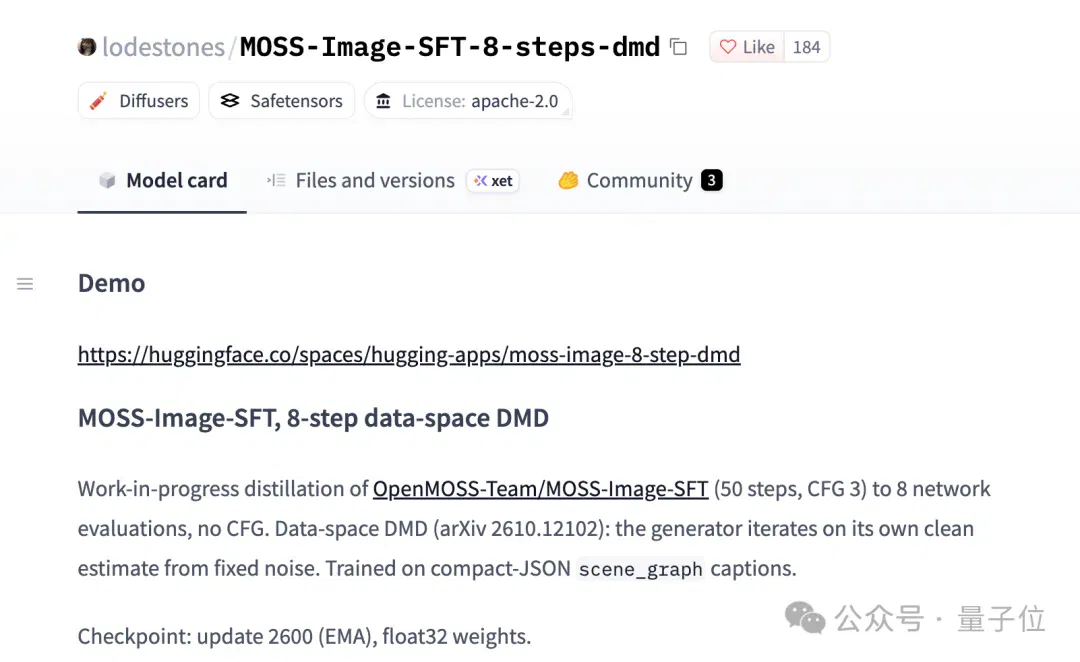Click the lodestones user avatar icon
This screenshot has height=662, width=1080.
tap(87, 47)
